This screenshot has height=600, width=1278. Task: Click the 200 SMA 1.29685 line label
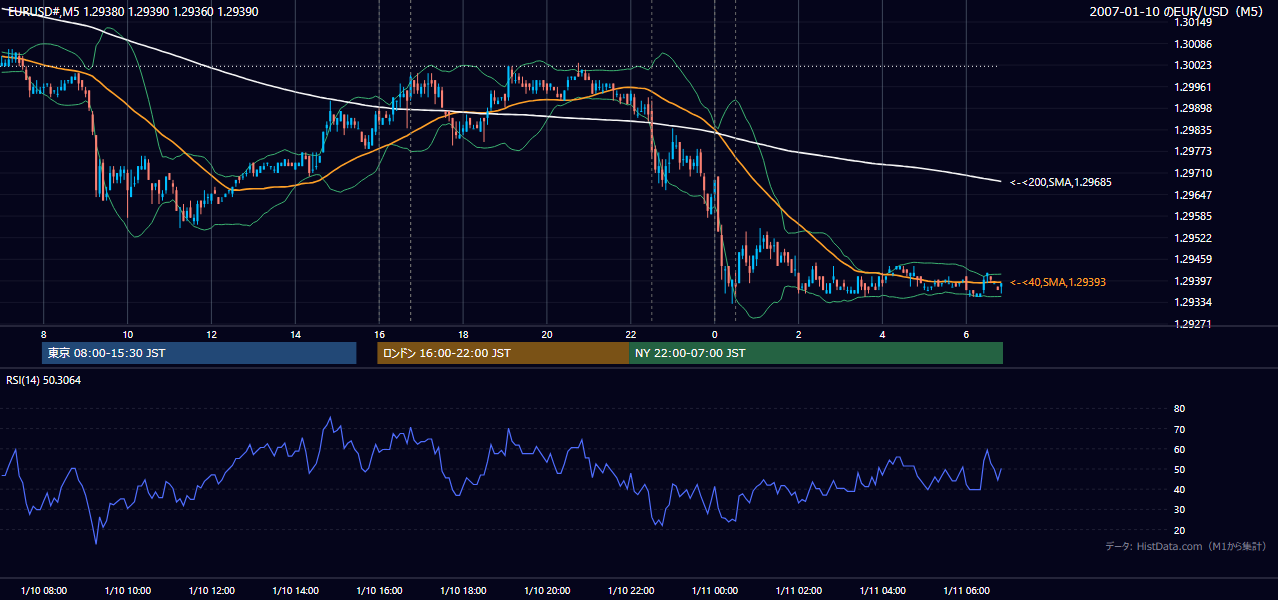click(1060, 182)
